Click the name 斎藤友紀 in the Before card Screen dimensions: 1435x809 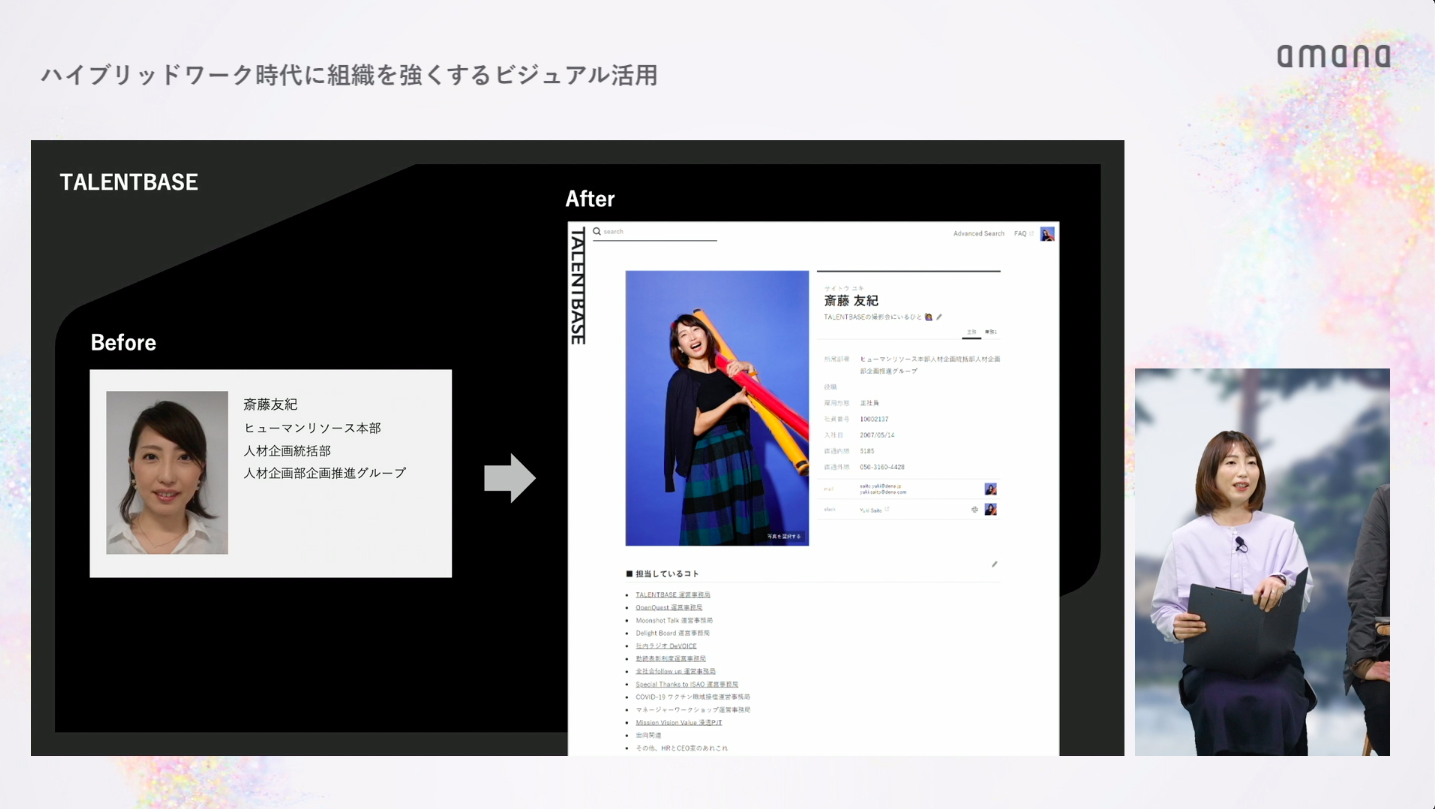tap(271, 404)
